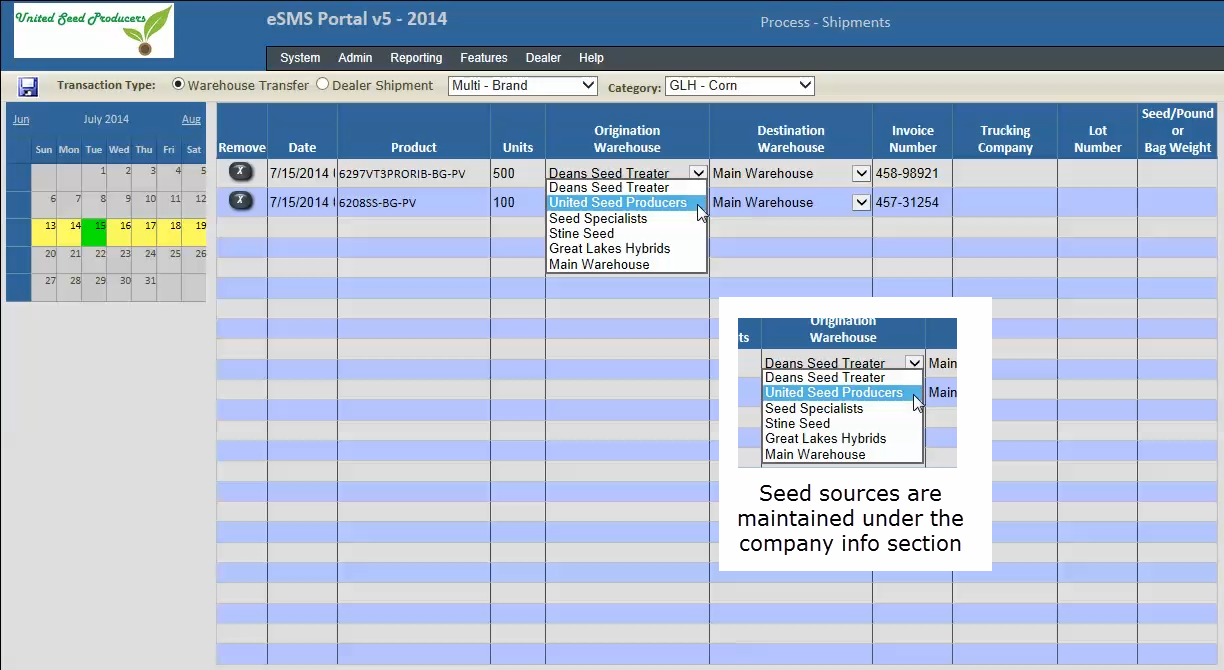Click the product field 6297VT3PRORIB-BG-PV
This screenshot has width=1224, height=670.
point(414,173)
